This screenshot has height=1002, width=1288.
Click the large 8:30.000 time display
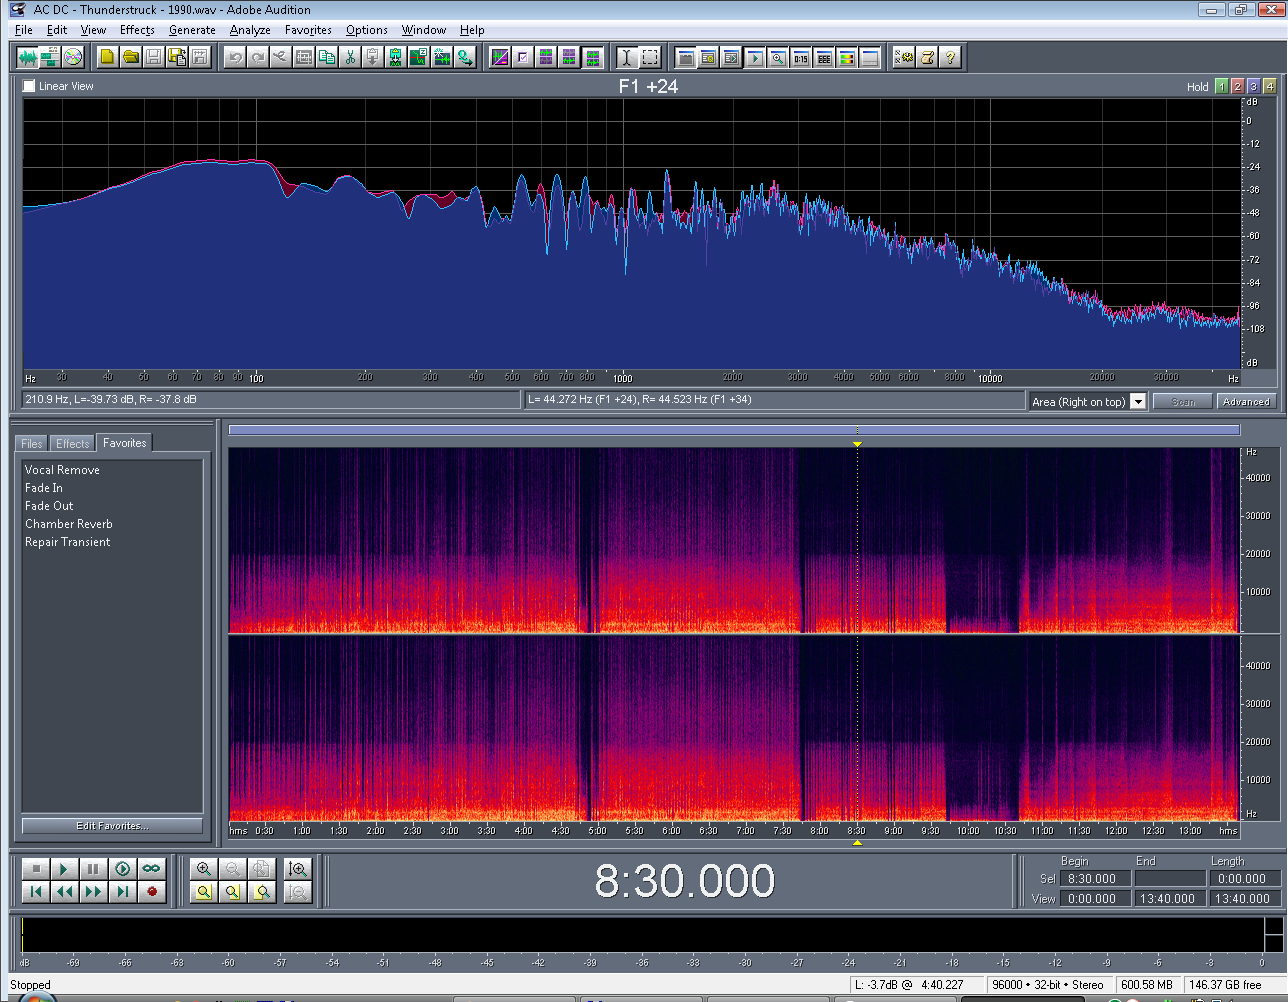pos(684,881)
